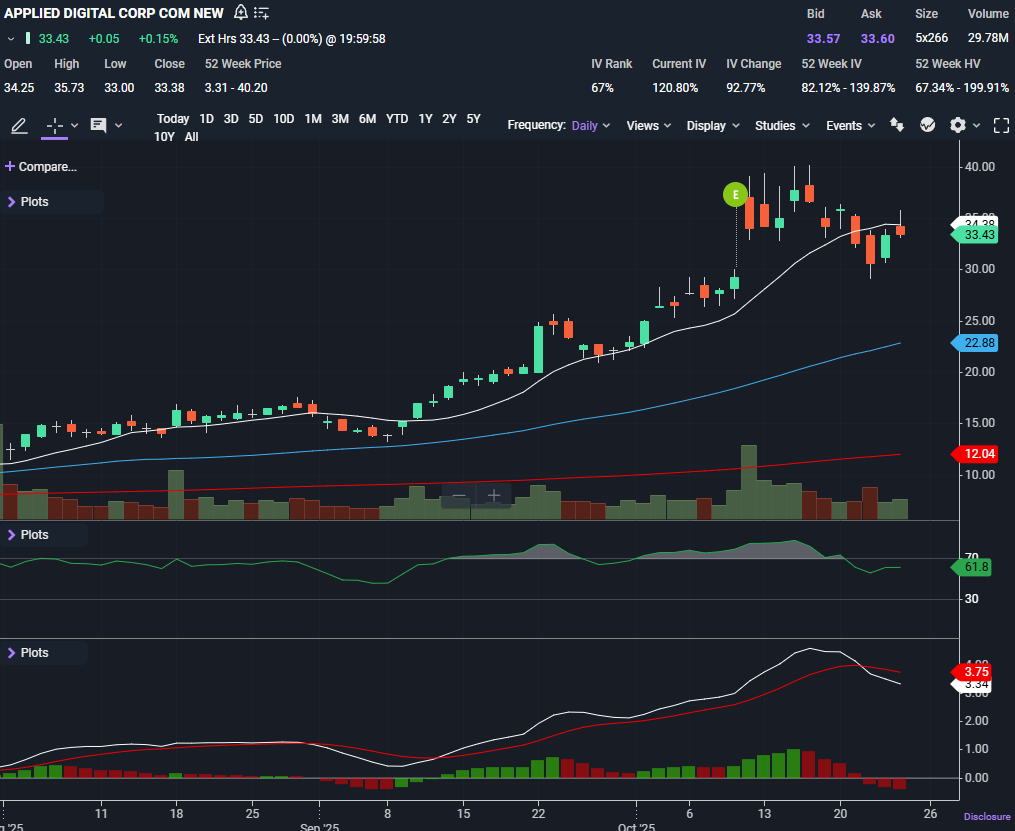This screenshot has width=1015, height=831.
Task: Click the Ask price 33.60
Action: 878,39
